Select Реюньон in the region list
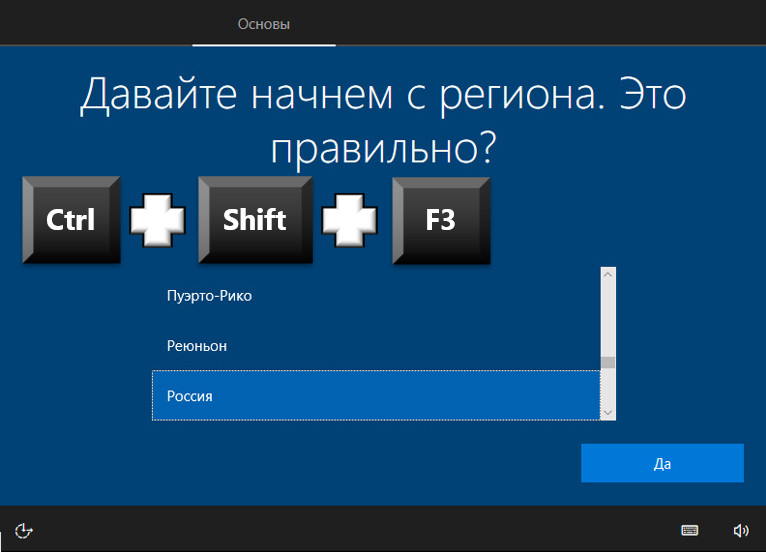This screenshot has width=766, height=552. [376, 346]
